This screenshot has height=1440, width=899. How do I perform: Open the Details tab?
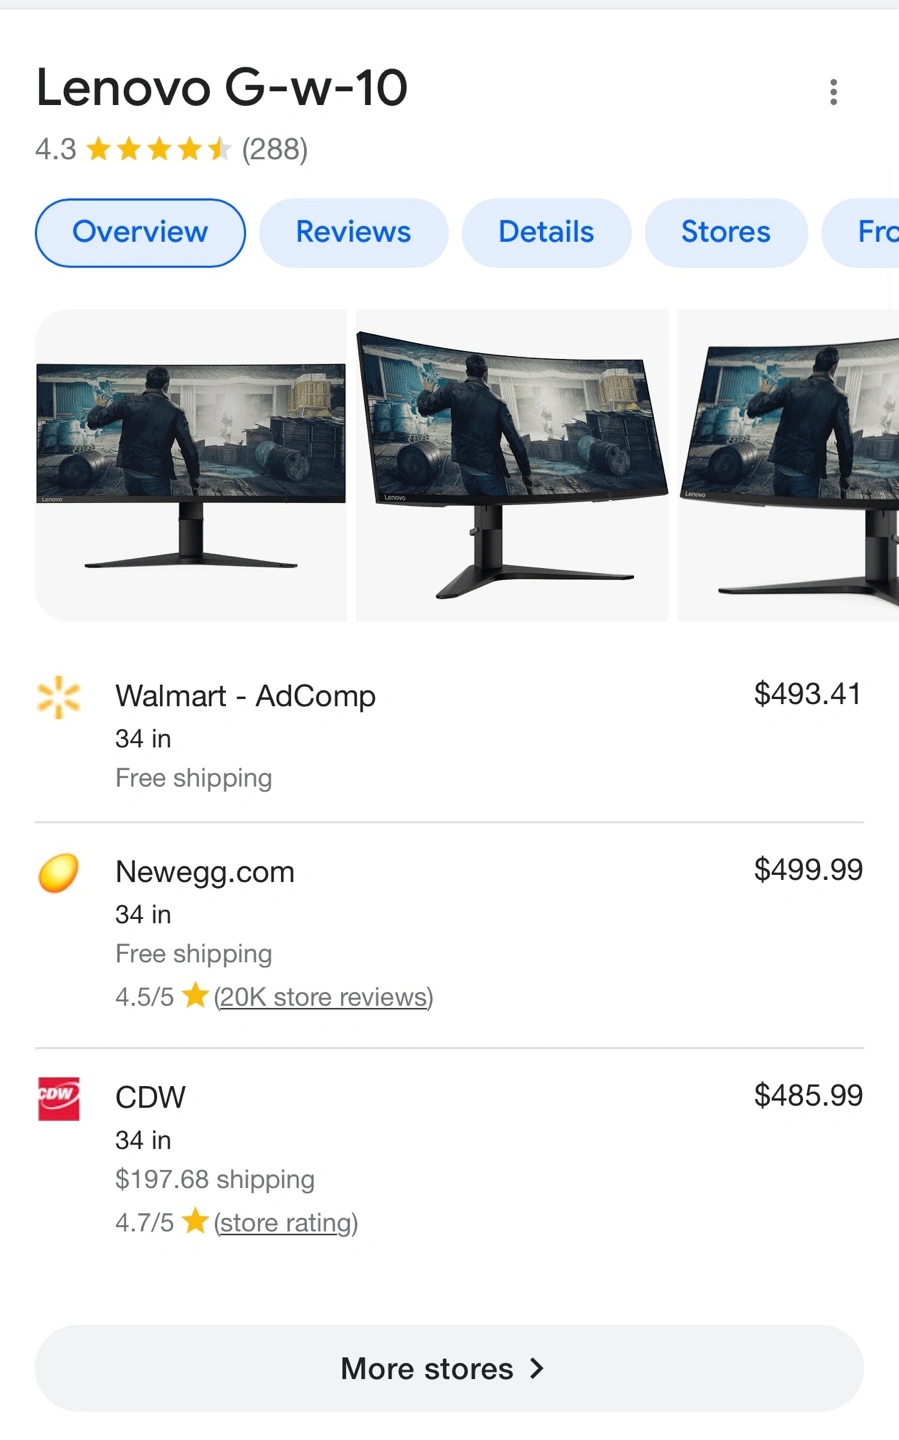(546, 232)
